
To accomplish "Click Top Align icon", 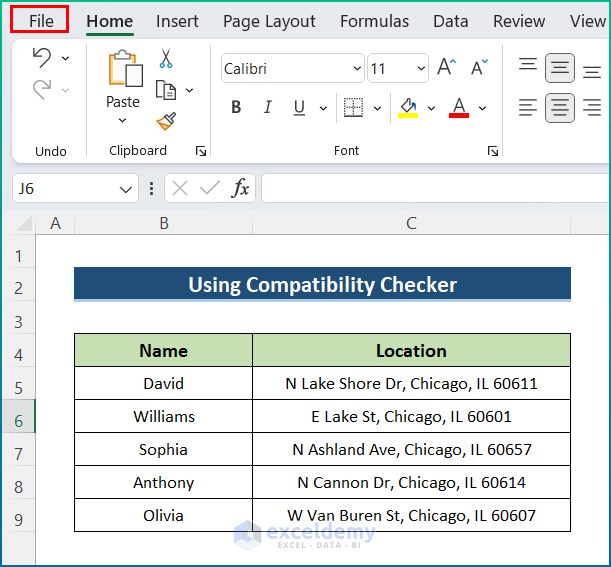I will coord(528,65).
